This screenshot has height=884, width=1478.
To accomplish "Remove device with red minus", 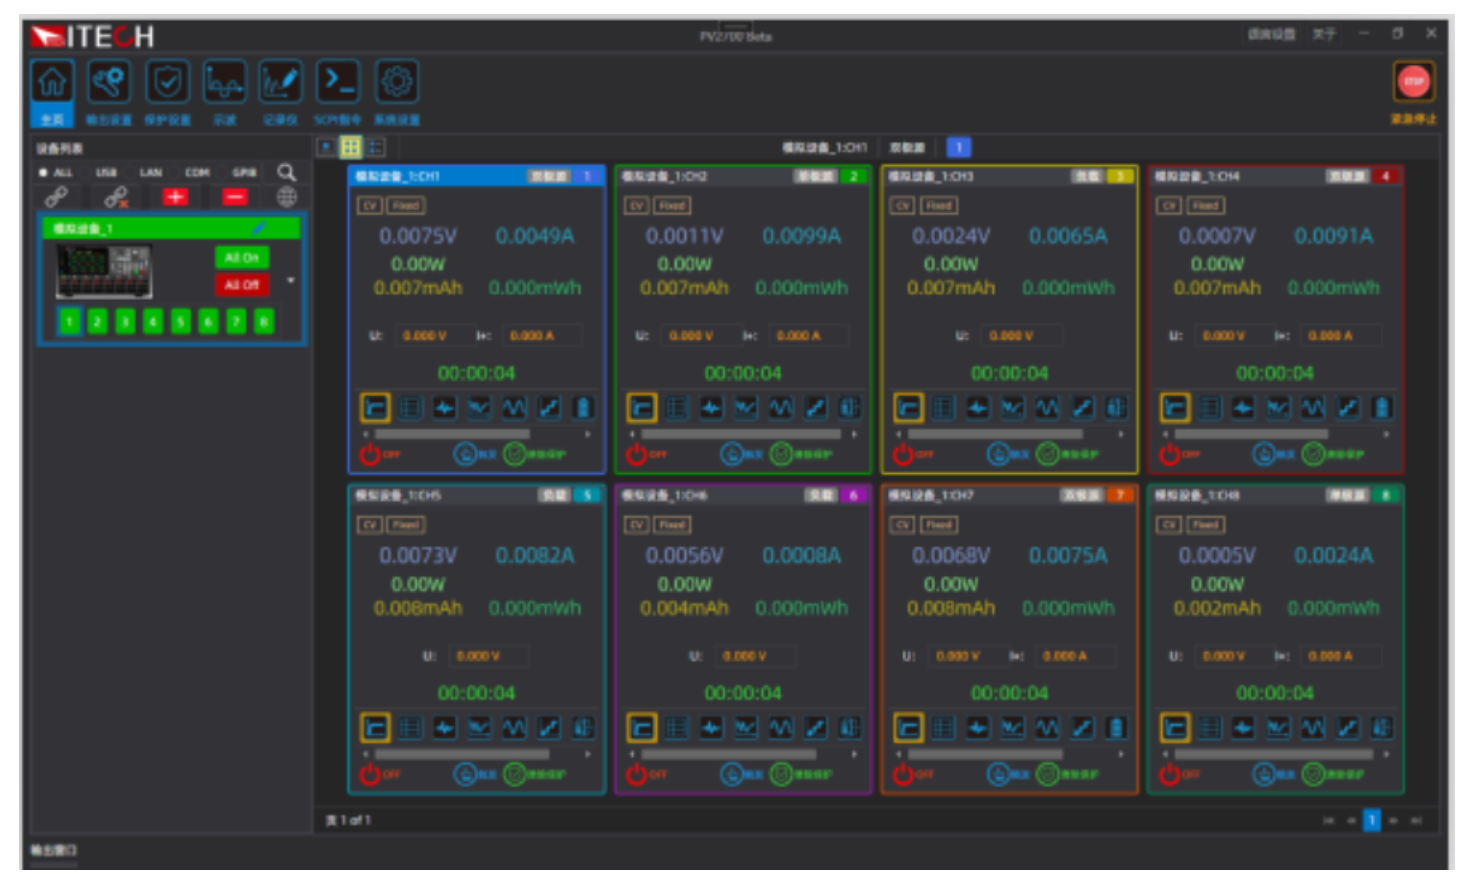I will click(235, 197).
